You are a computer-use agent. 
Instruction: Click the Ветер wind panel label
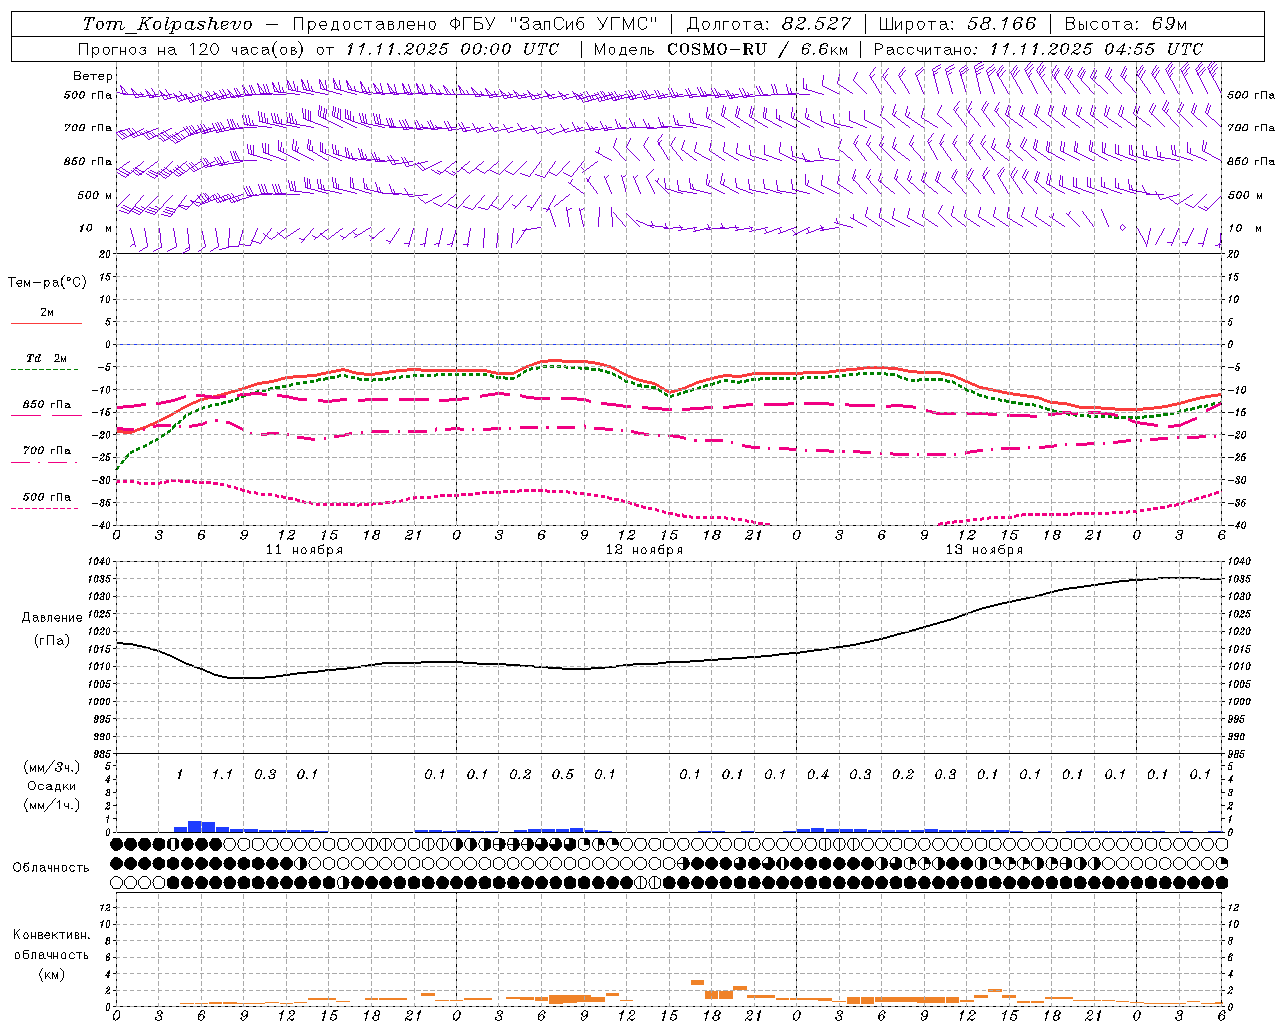coord(93,76)
